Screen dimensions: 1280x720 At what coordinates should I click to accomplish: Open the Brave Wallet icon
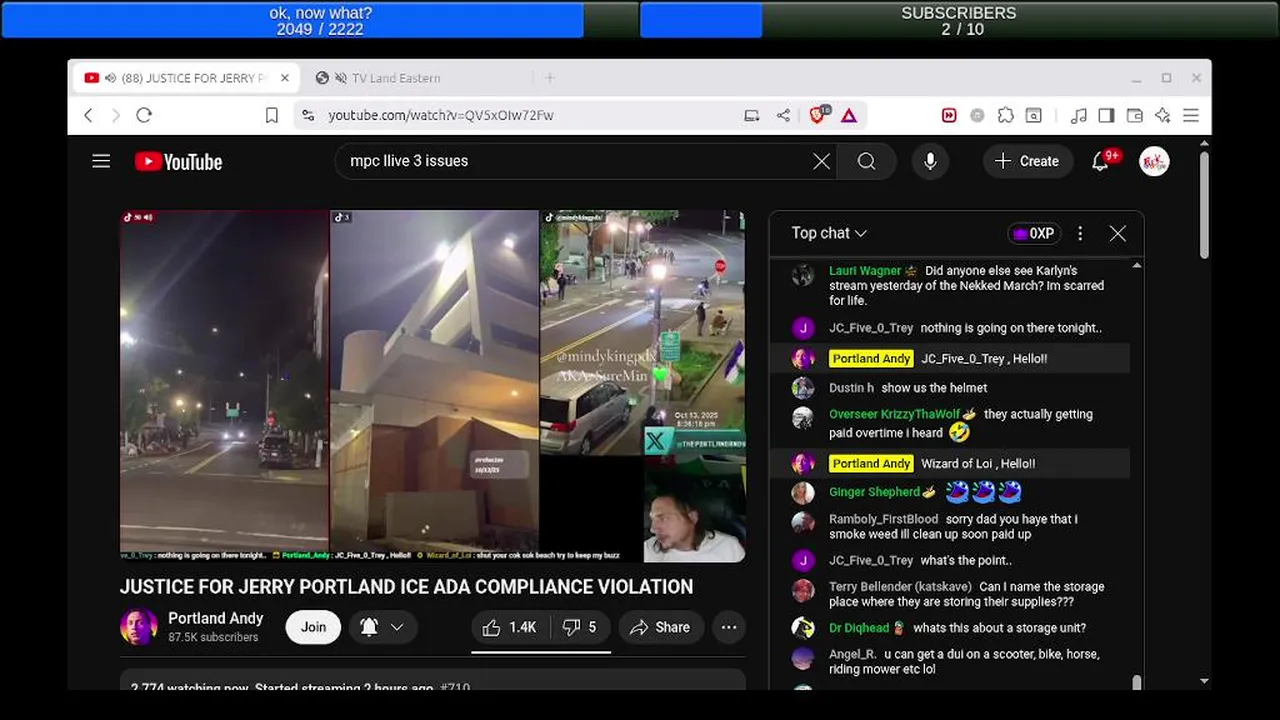(1134, 115)
